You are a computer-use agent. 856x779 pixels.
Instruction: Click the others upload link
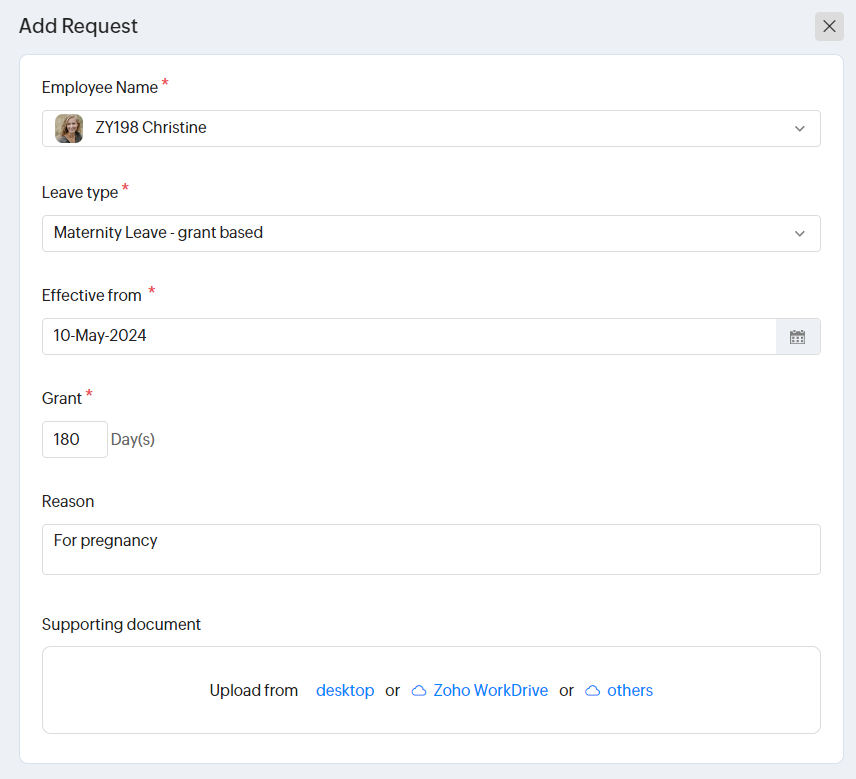pos(630,691)
